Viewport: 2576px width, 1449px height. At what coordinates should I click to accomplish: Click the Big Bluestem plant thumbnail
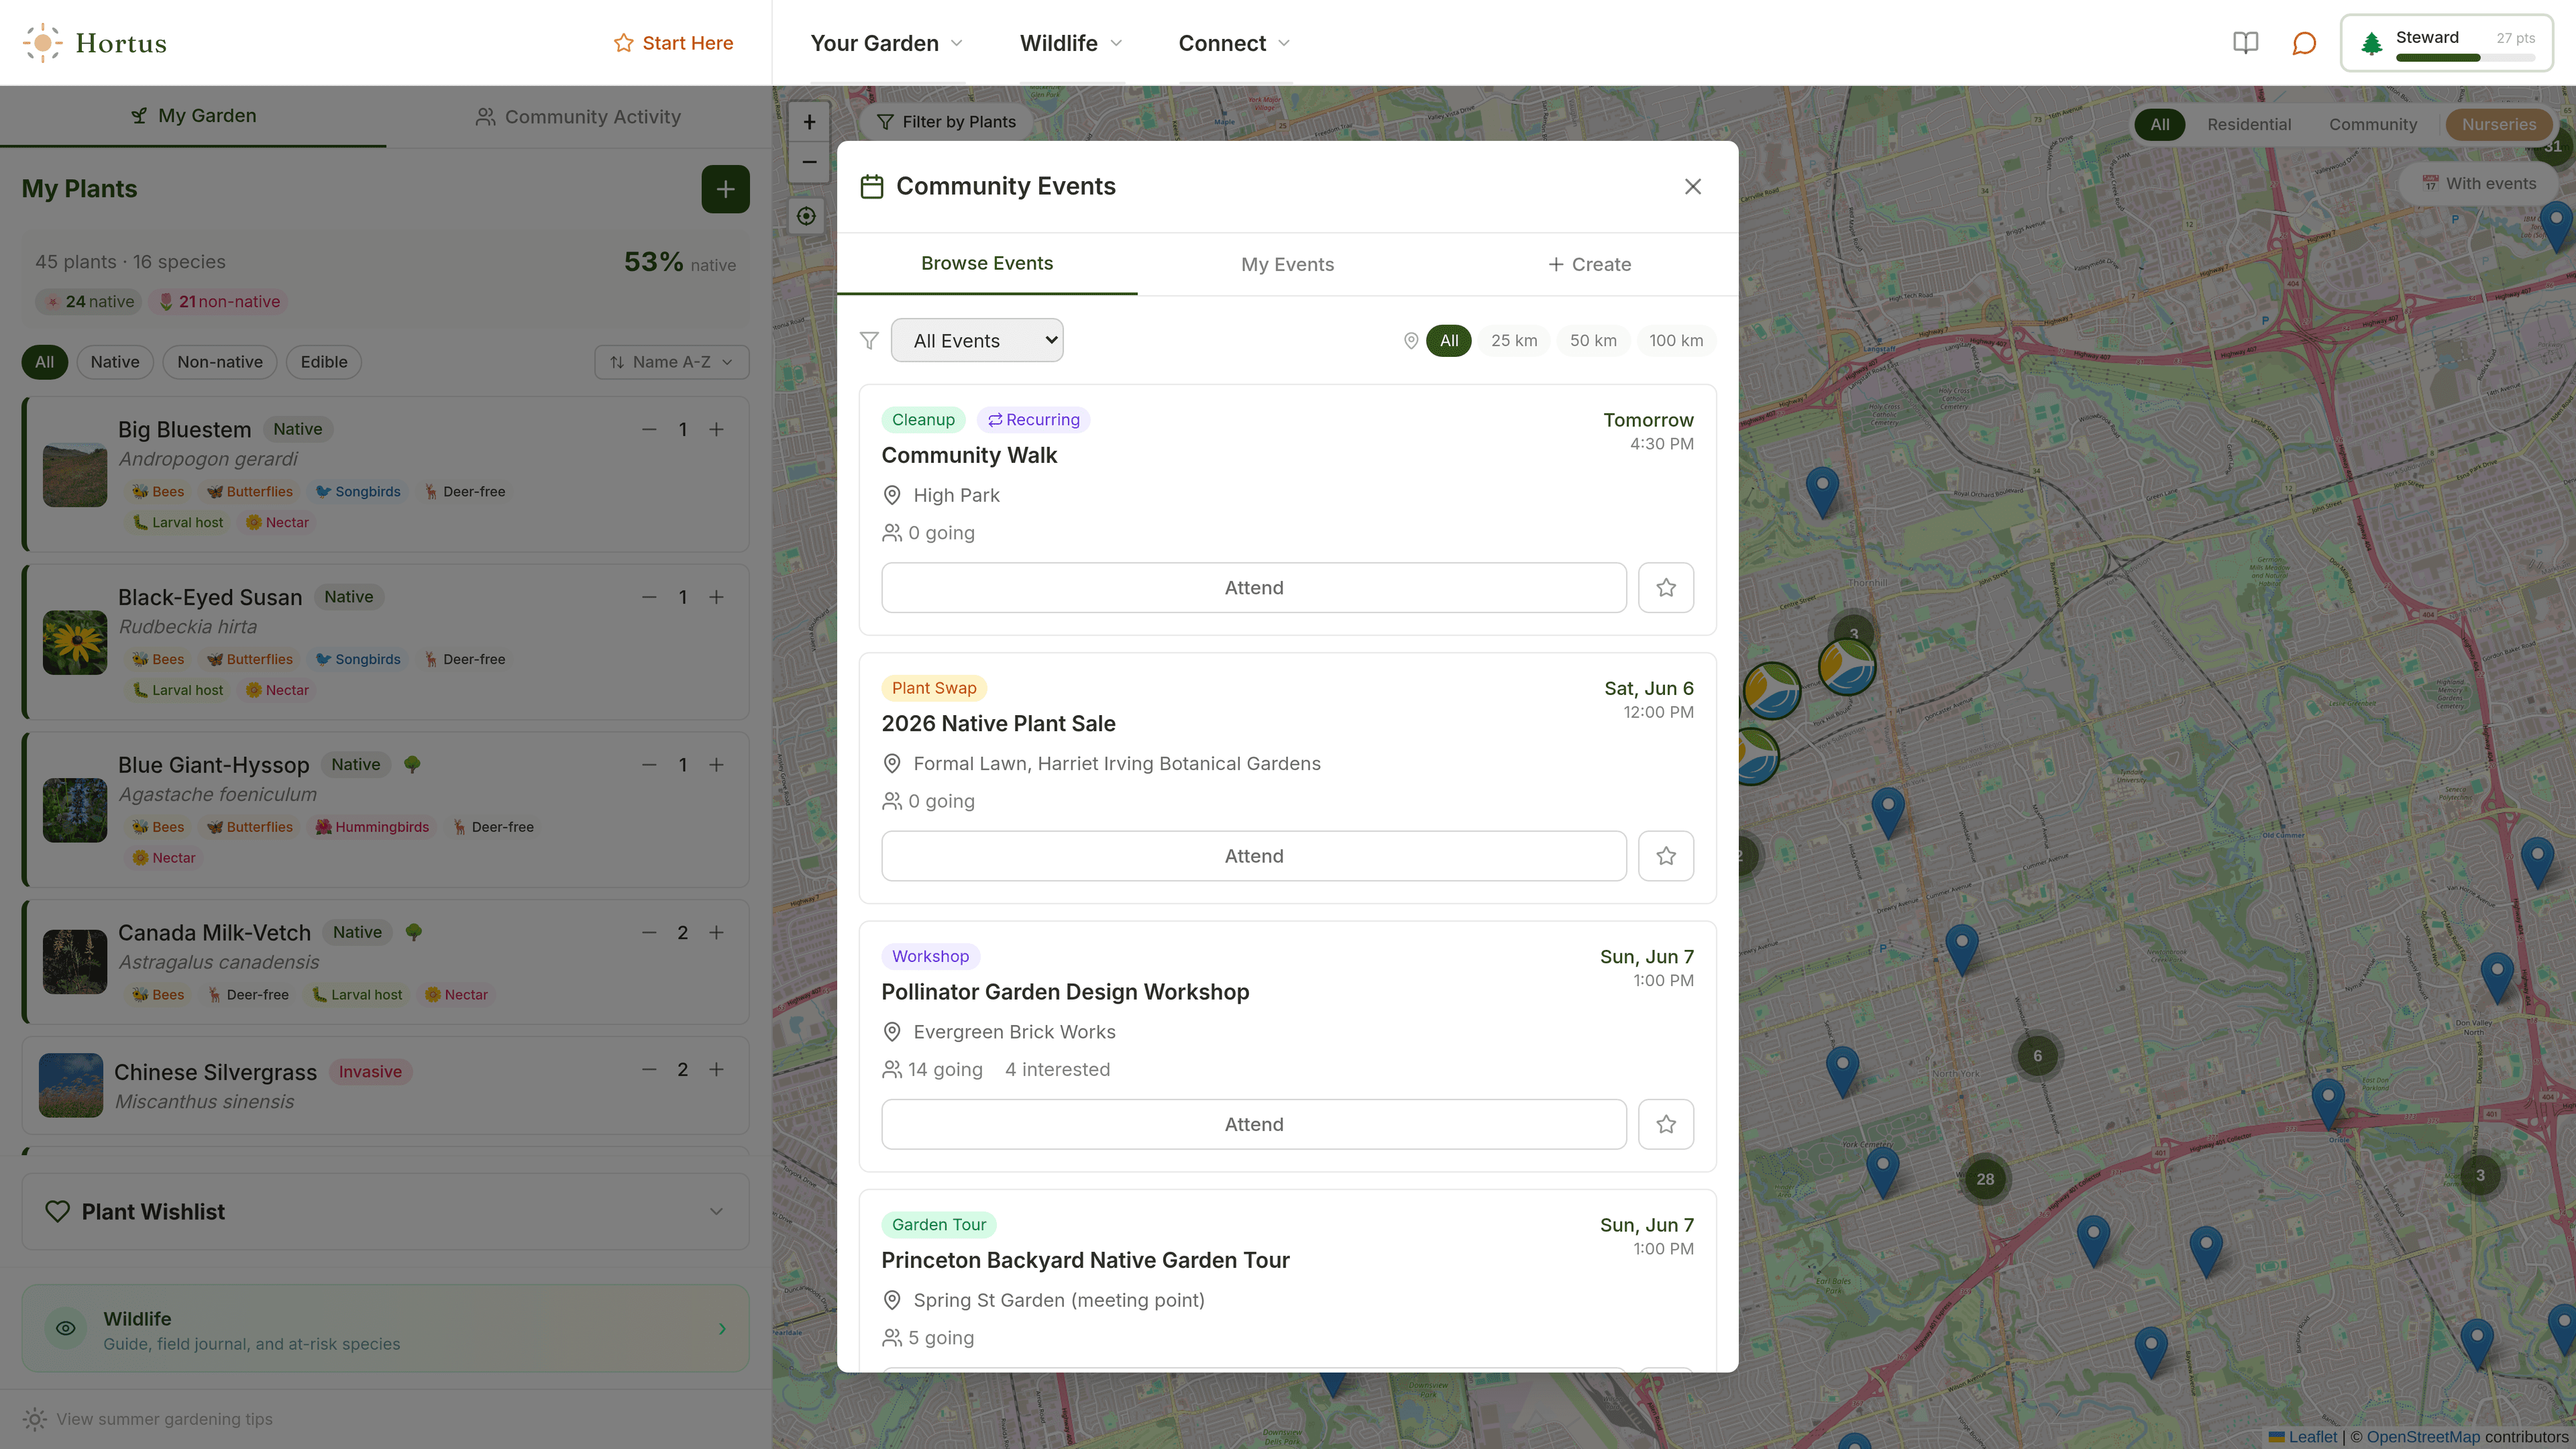(75, 475)
